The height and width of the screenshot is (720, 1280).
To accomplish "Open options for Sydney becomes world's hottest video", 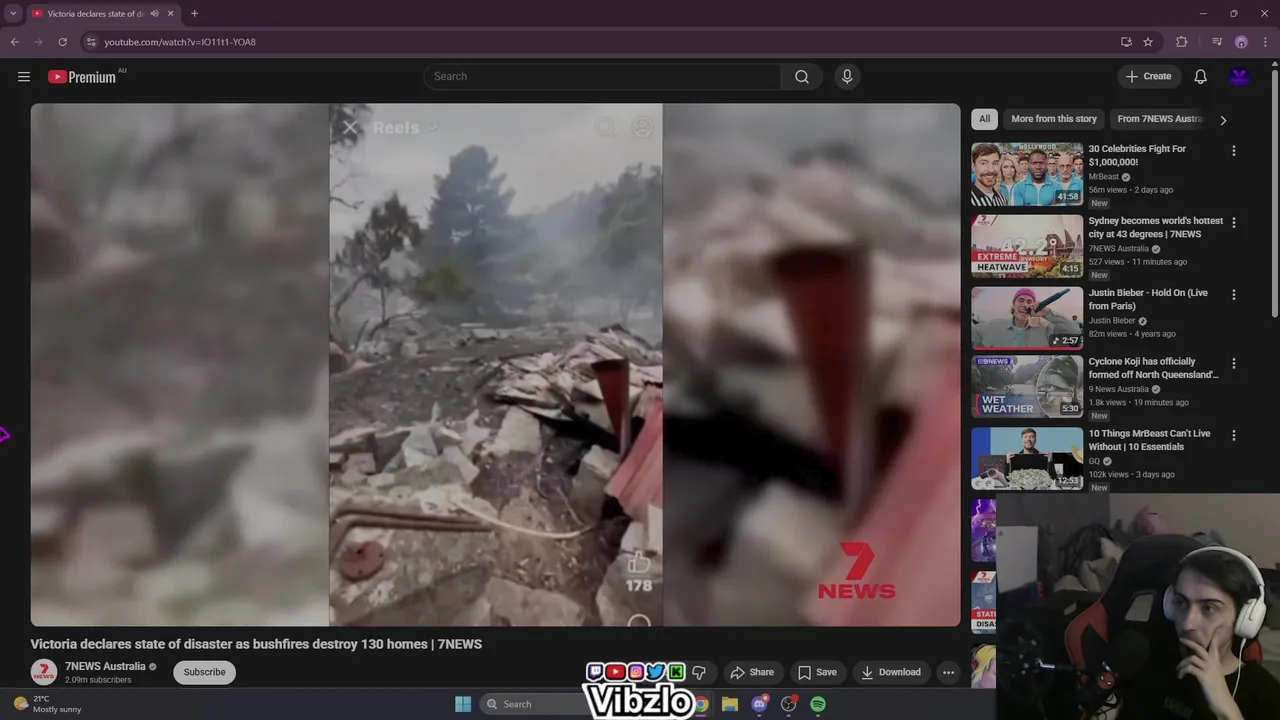I will pos(1233,223).
